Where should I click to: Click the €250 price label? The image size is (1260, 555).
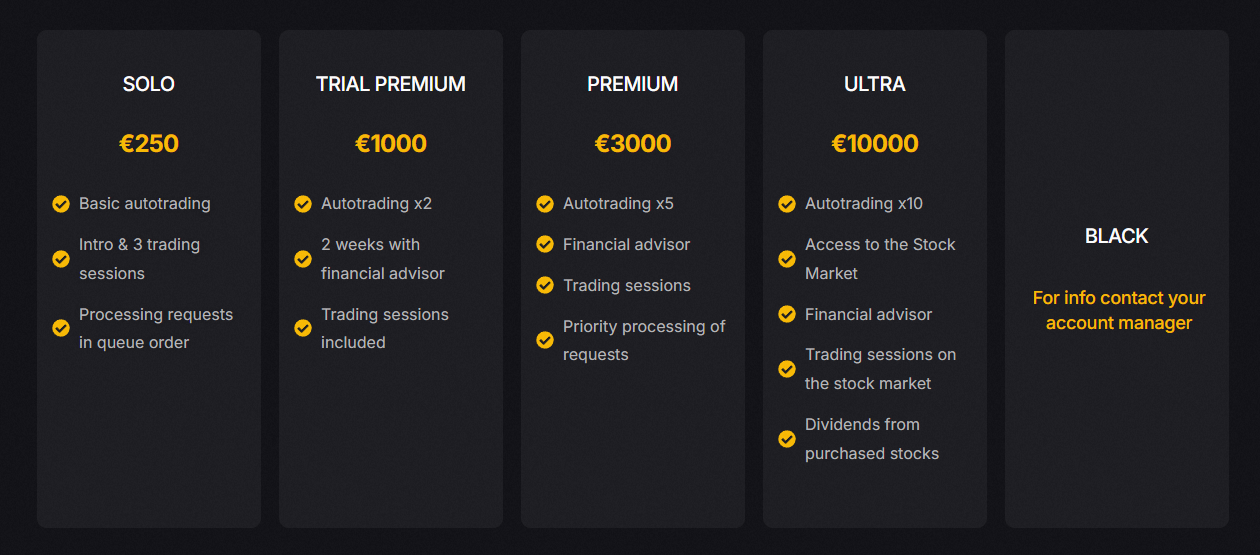[x=149, y=143]
